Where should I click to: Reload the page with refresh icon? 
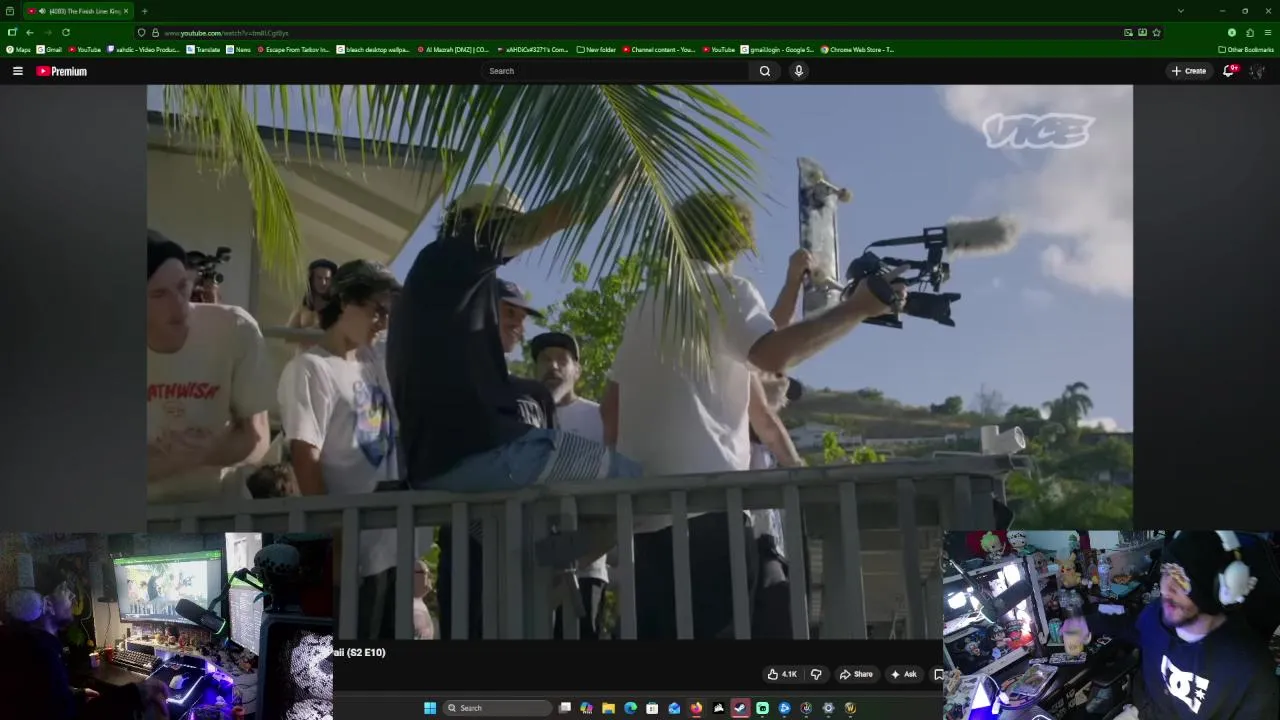click(66, 32)
